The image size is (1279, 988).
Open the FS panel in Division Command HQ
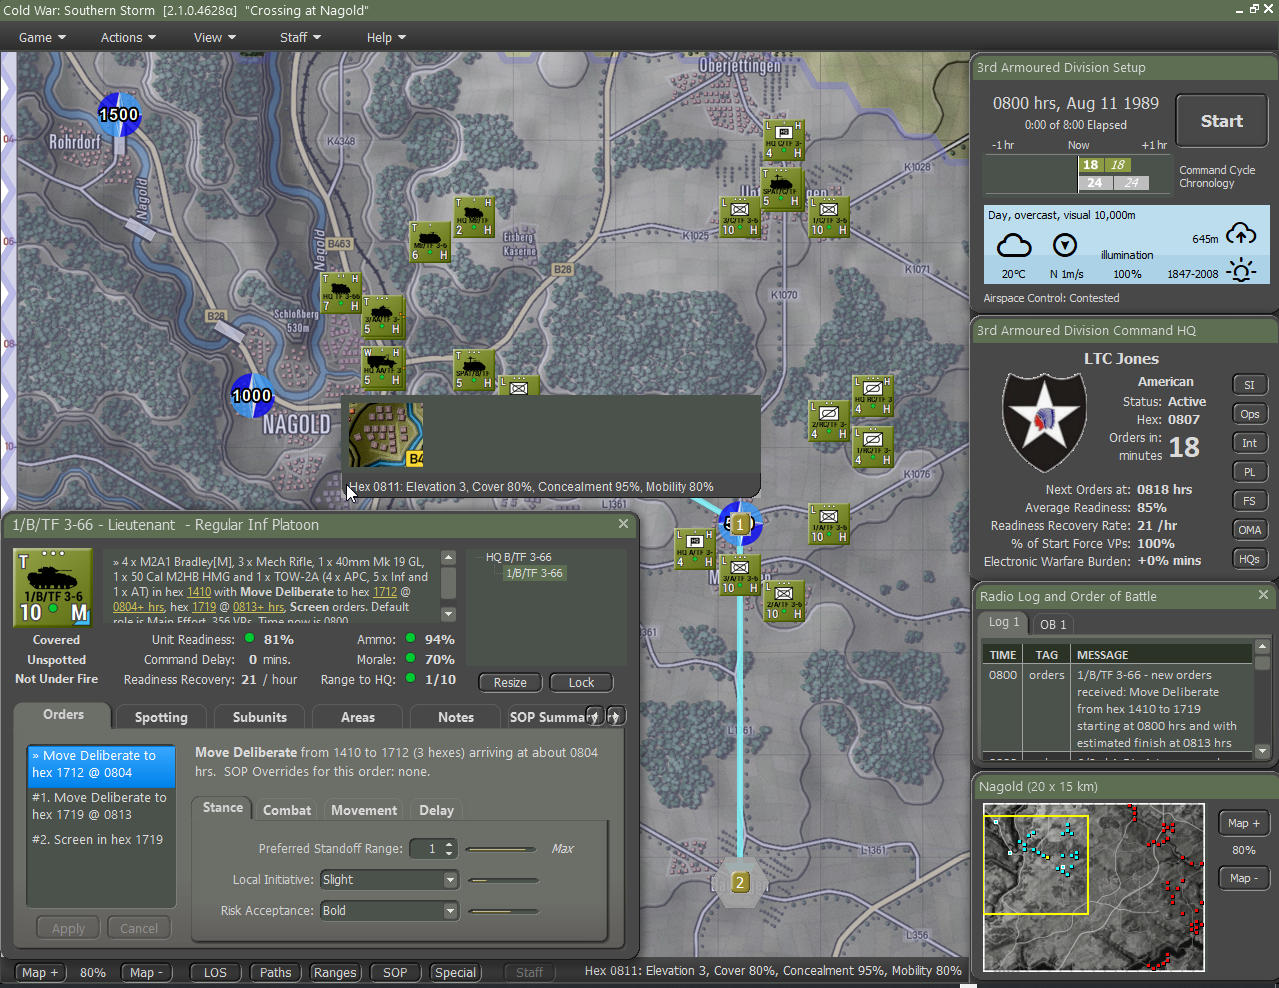(1249, 500)
